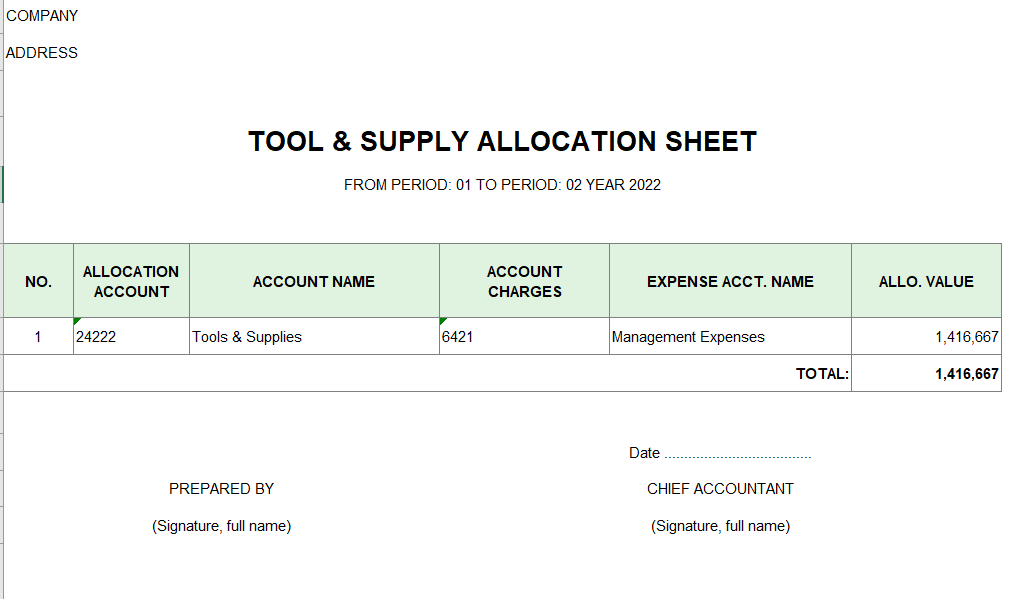Click the ALLOCATION ACCOUNT header cell
The width and height of the screenshot is (1036, 599).
click(x=131, y=281)
